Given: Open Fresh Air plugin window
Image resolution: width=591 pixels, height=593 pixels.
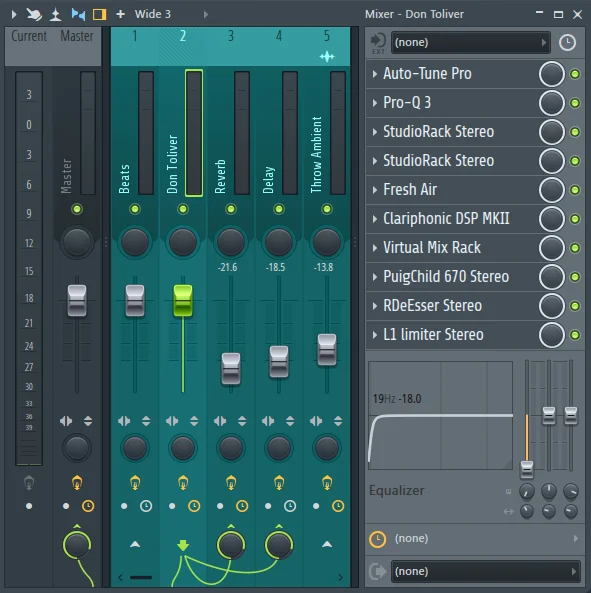Looking at the screenshot, I should coord(410,189).
